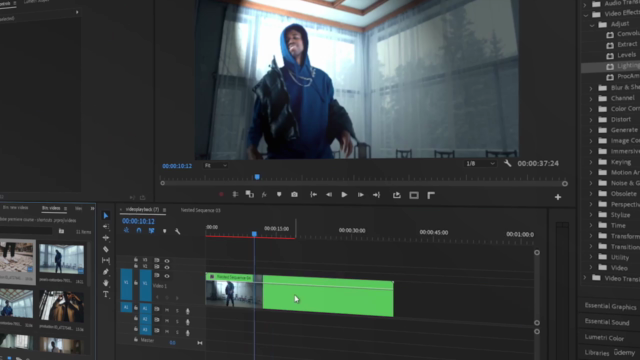640x360 pixels.
Task: Add a marker from the timeline header
Action: [x=164, y=231]
